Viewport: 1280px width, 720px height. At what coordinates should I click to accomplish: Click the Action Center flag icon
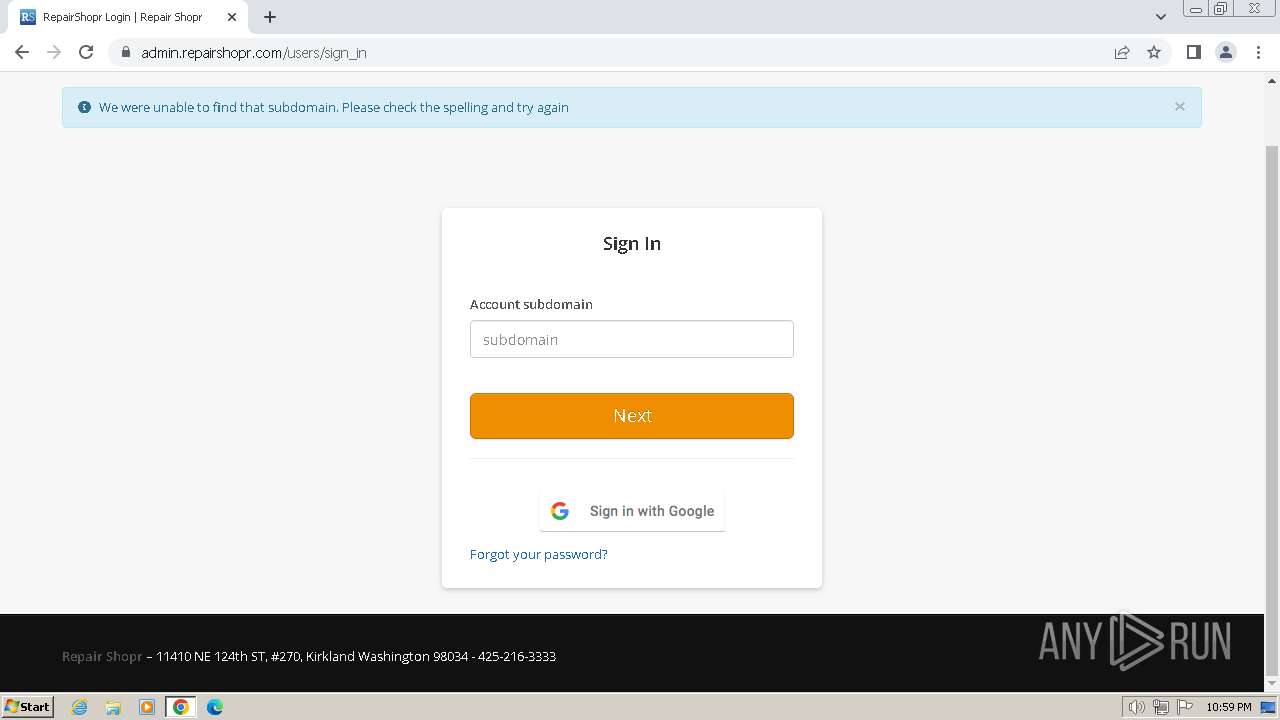pyautogui.click(x=1185, y=707)
